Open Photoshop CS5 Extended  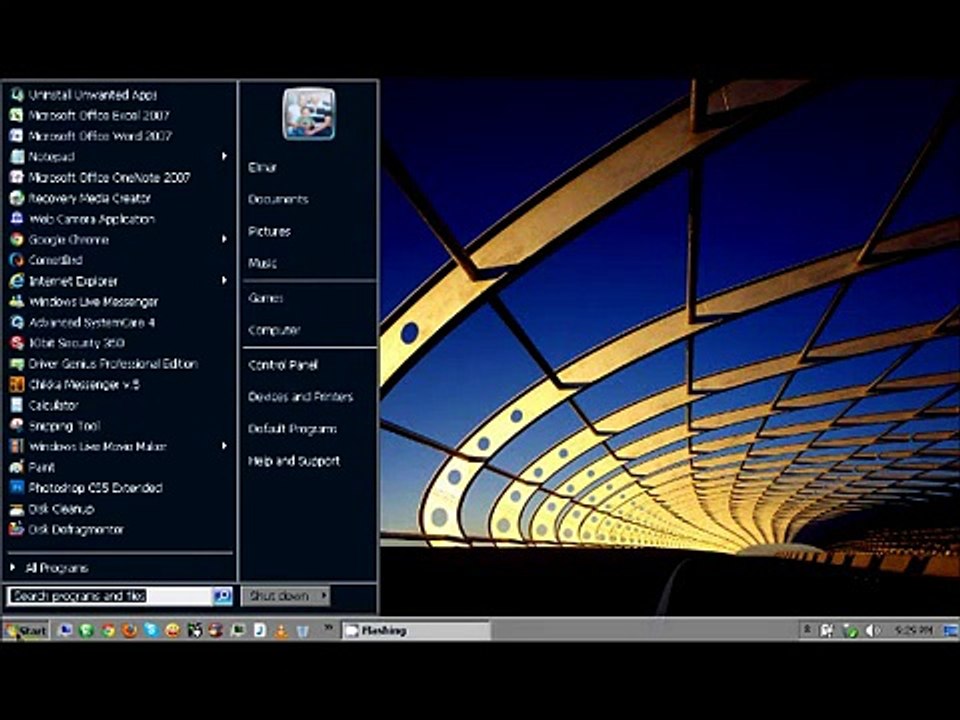click(x=119, y=488)
